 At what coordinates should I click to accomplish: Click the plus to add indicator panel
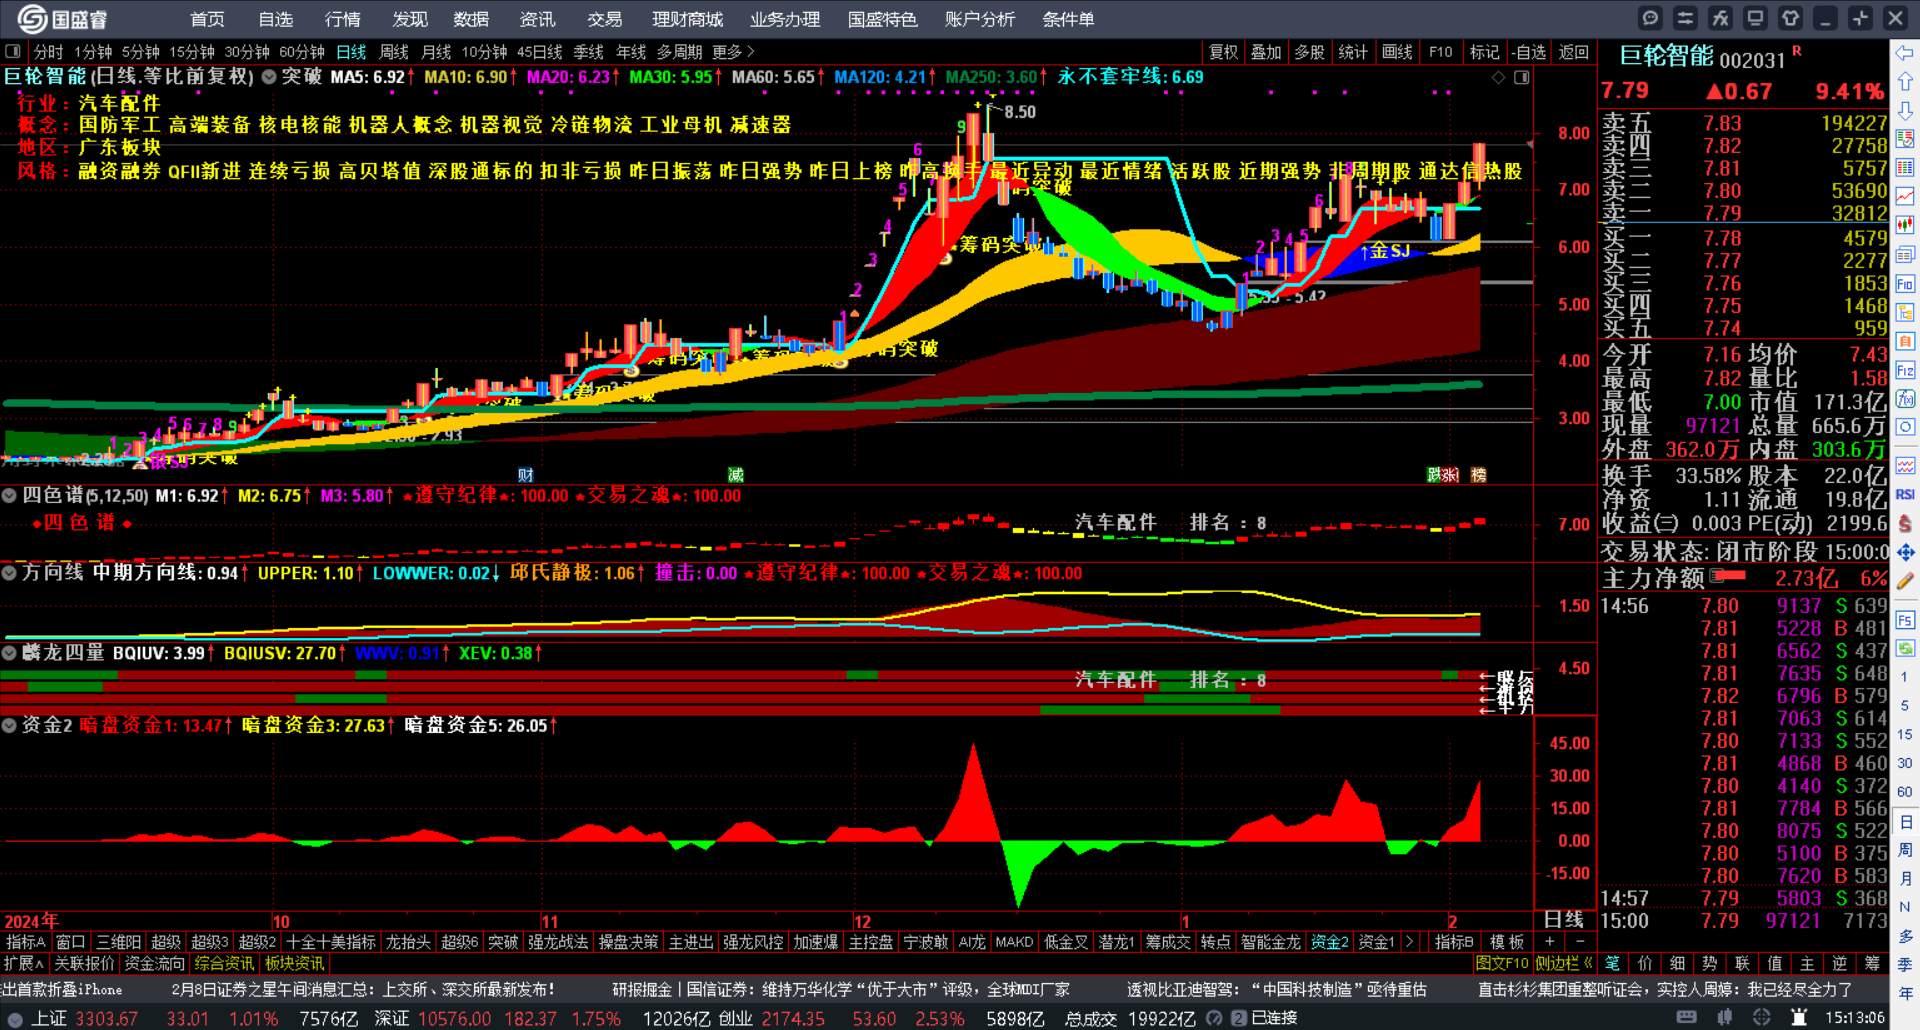point(1549,942)
